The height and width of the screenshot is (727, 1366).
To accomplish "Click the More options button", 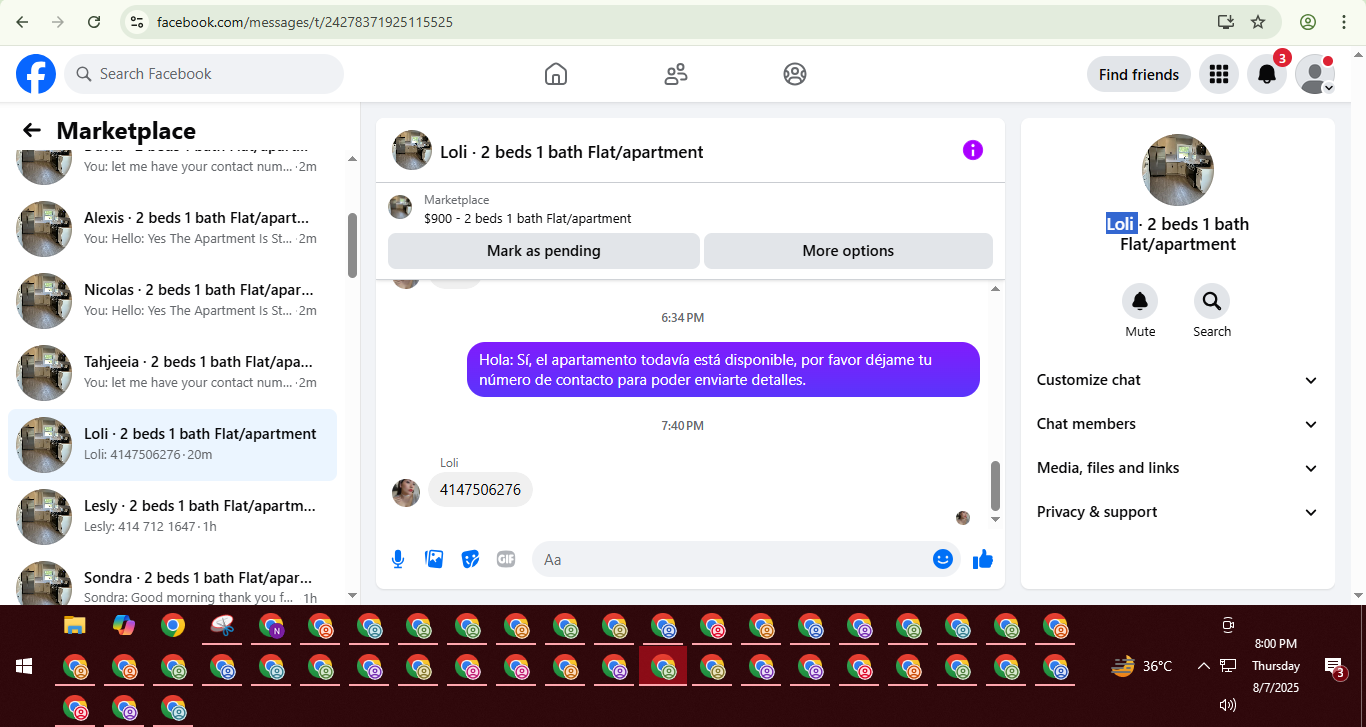I will coord(848,251).
